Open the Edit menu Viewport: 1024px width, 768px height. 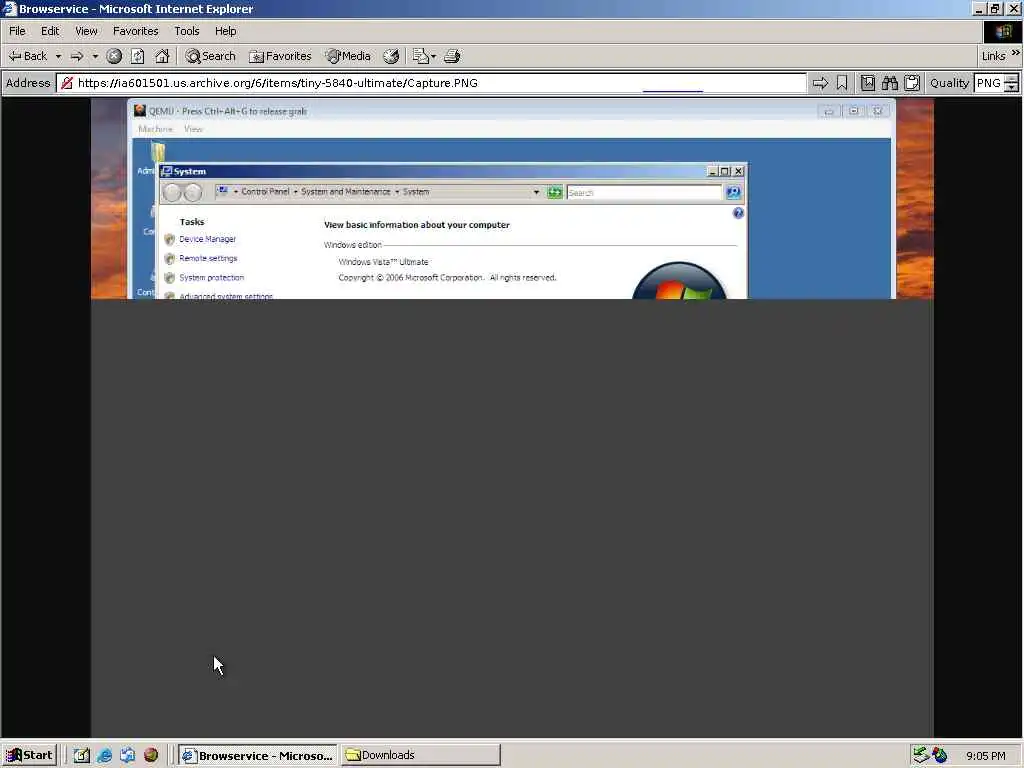click(50, 31)
